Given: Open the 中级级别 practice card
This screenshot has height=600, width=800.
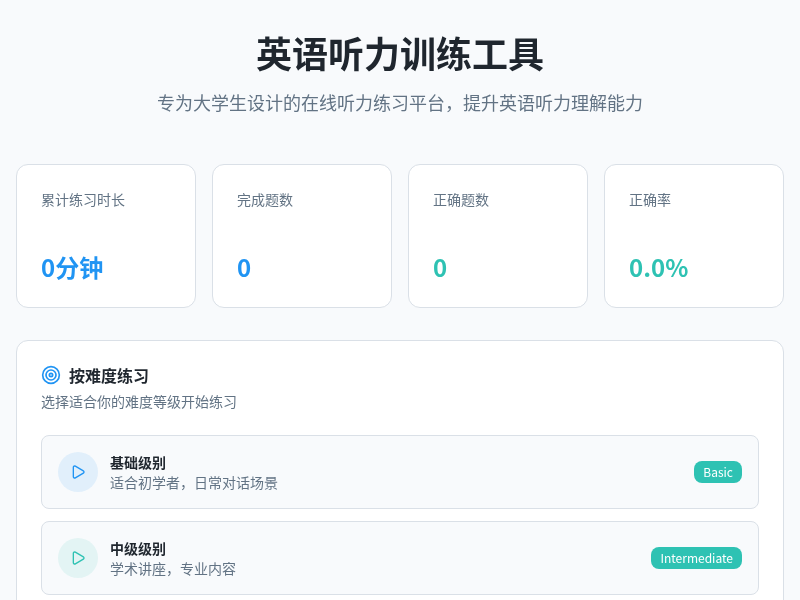Looking at the screenshot, I should (x=400, y=557).
